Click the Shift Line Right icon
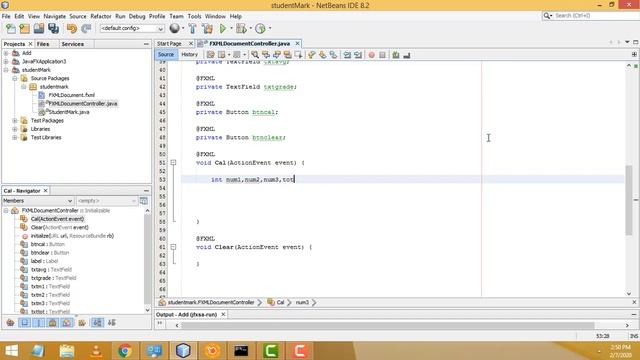Image resolution: width=640 pixels, height=360 pixels. pos(358,55)
